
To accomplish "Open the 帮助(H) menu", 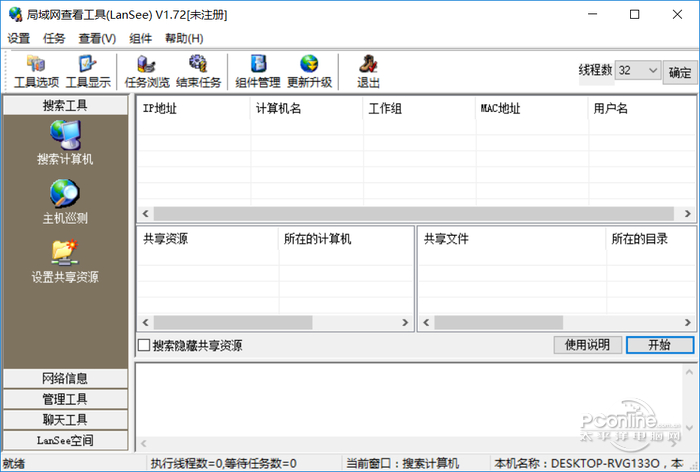I will point(184,38).
